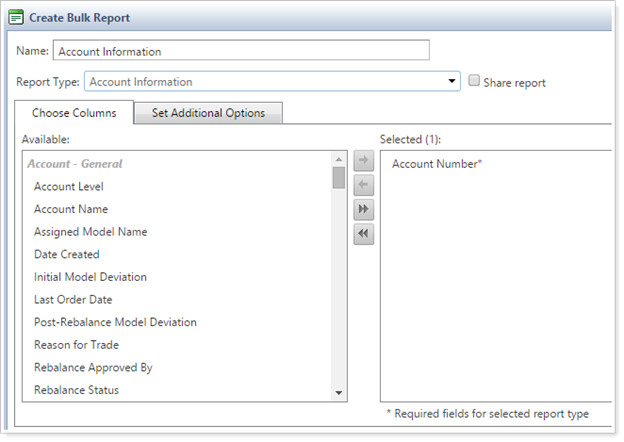Click the Name input field
Image resolution: width=624 pixels, height=442 pixels.
point(240,51)
